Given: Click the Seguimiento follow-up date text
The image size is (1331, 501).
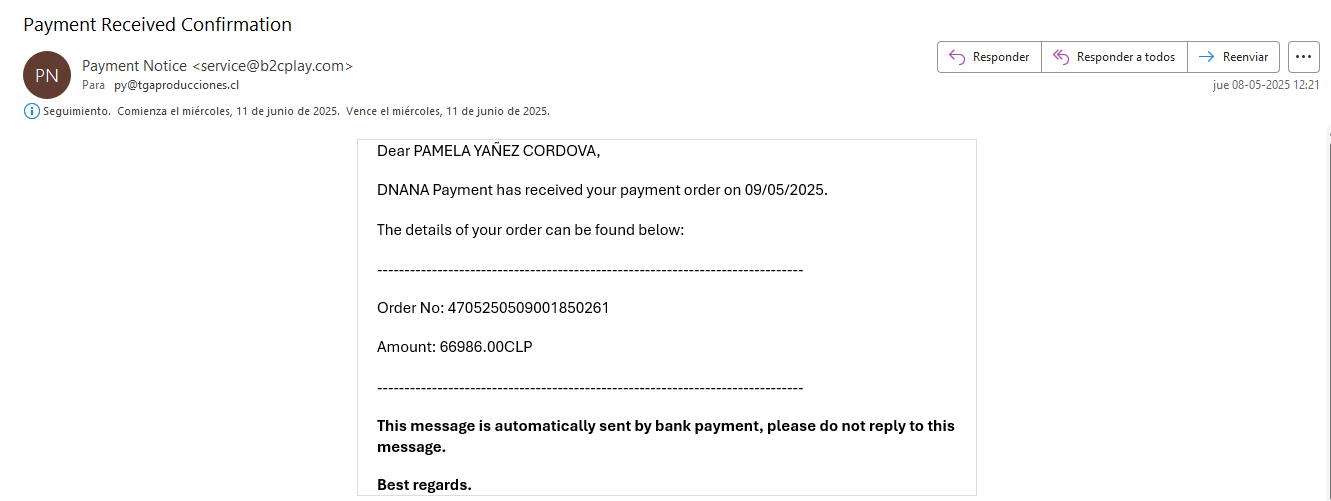Looking at the screenshot, I should [x=296, y=111].
